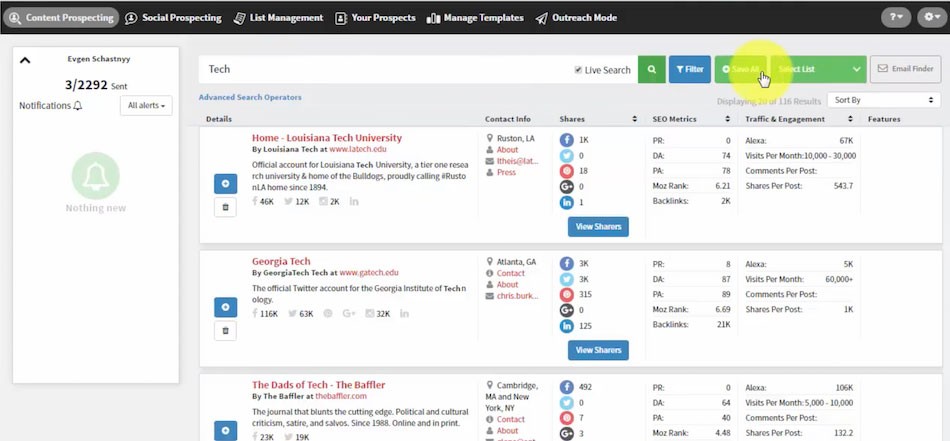Sort by the Shares column arrows

[x=634, y=119]
